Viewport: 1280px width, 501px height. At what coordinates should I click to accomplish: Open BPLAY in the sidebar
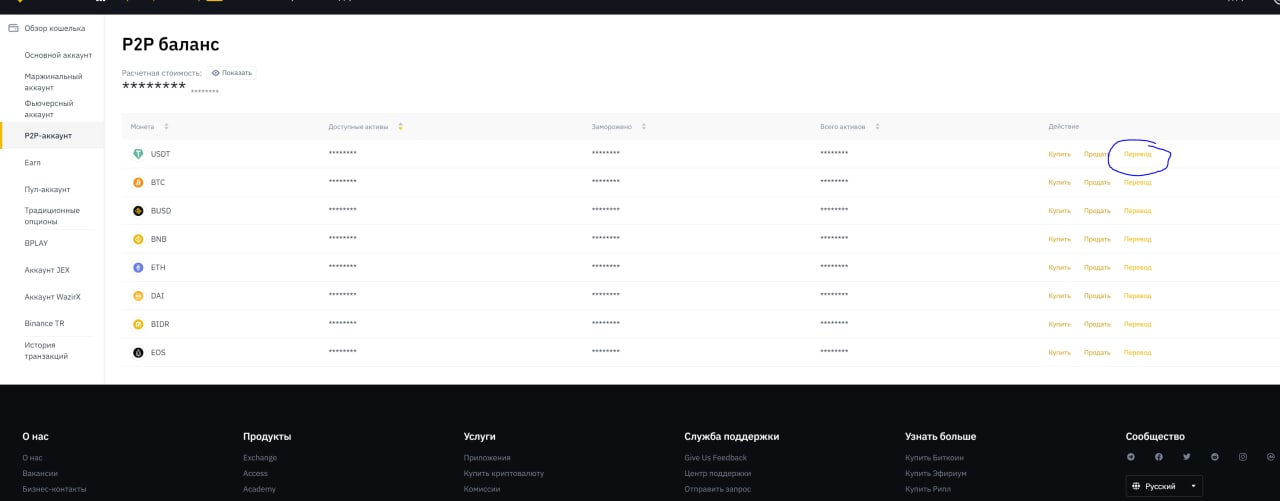pyautogui.click(x=36, y=243)
